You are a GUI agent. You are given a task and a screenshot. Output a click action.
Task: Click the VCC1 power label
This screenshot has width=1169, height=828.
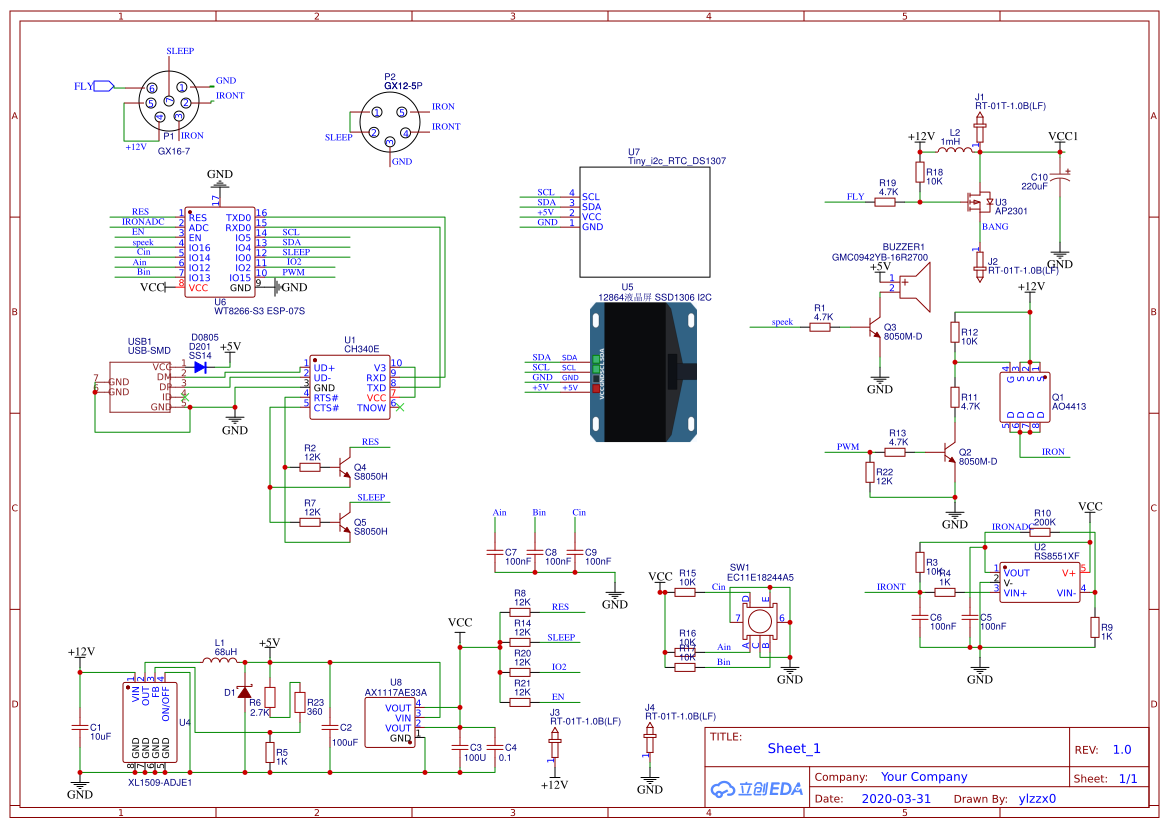pos(1063,136)
